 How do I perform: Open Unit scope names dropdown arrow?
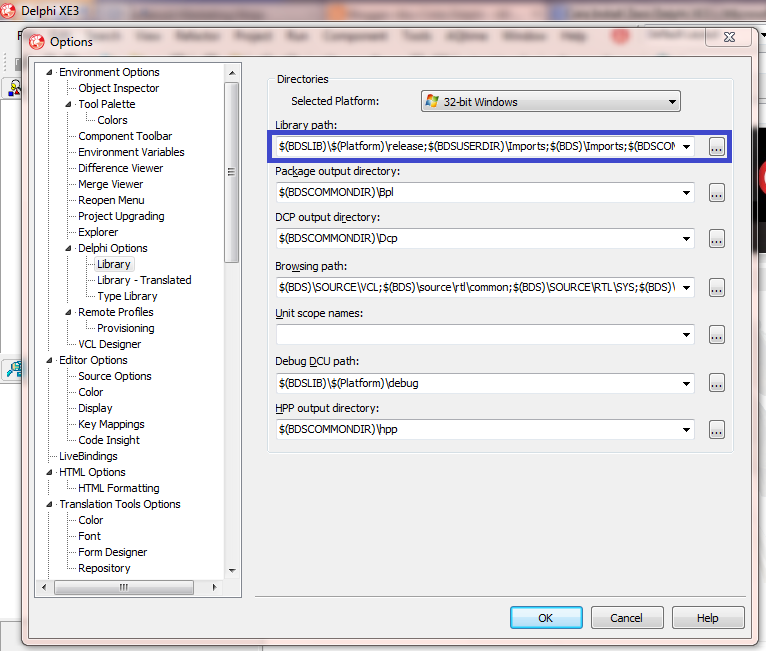[x=686, y=335]
